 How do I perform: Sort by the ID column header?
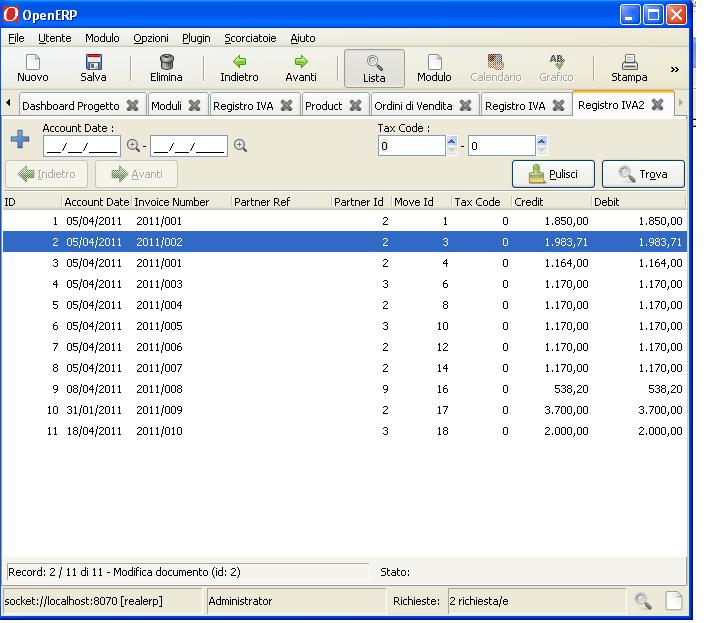coord(31,202)
